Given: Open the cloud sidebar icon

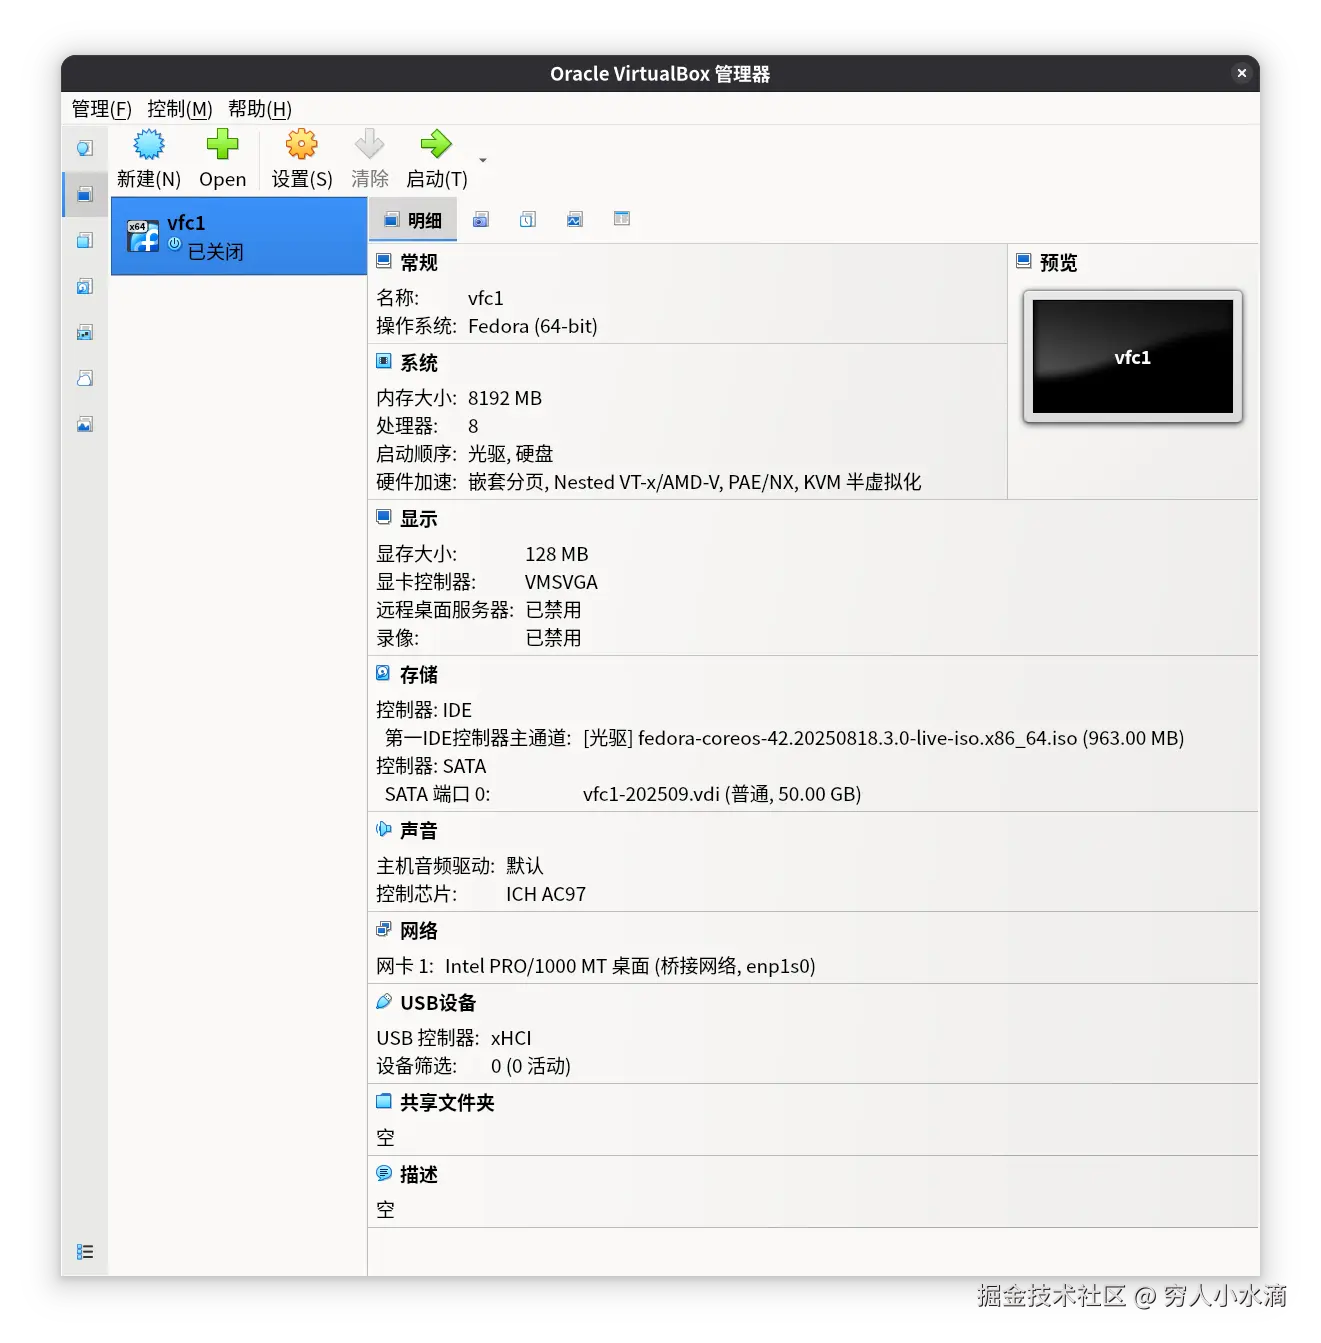Looking at the screenshot, I should 85,378.
